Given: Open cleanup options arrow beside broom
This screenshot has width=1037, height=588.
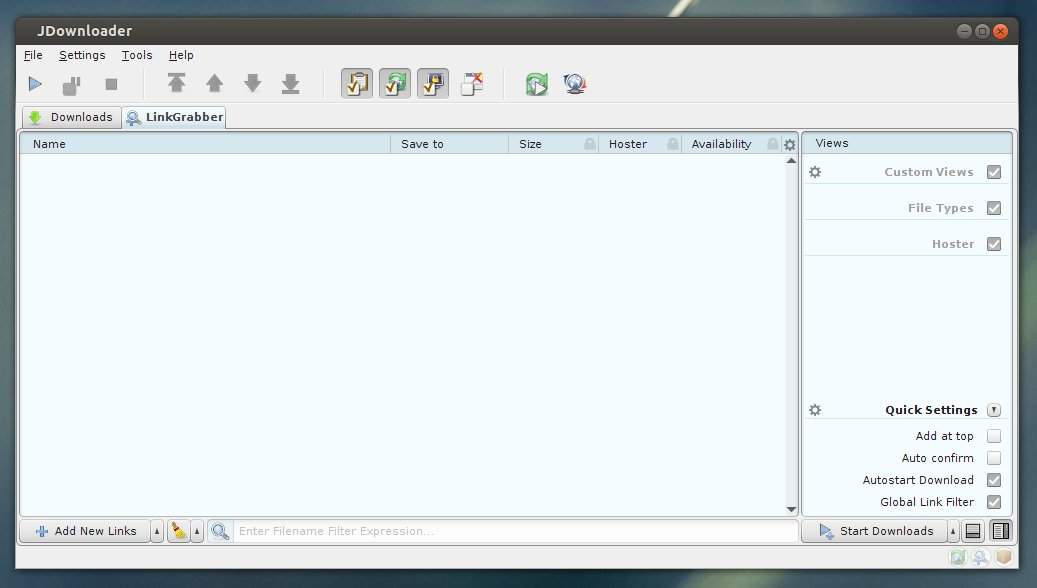Looking at the screenshot, I should (x=197, y=530).
